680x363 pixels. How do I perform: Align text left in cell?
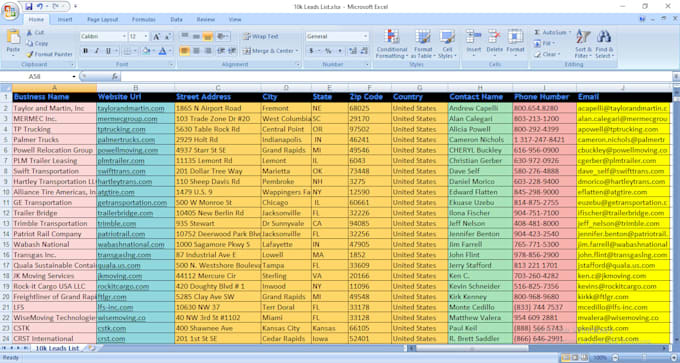185,51
